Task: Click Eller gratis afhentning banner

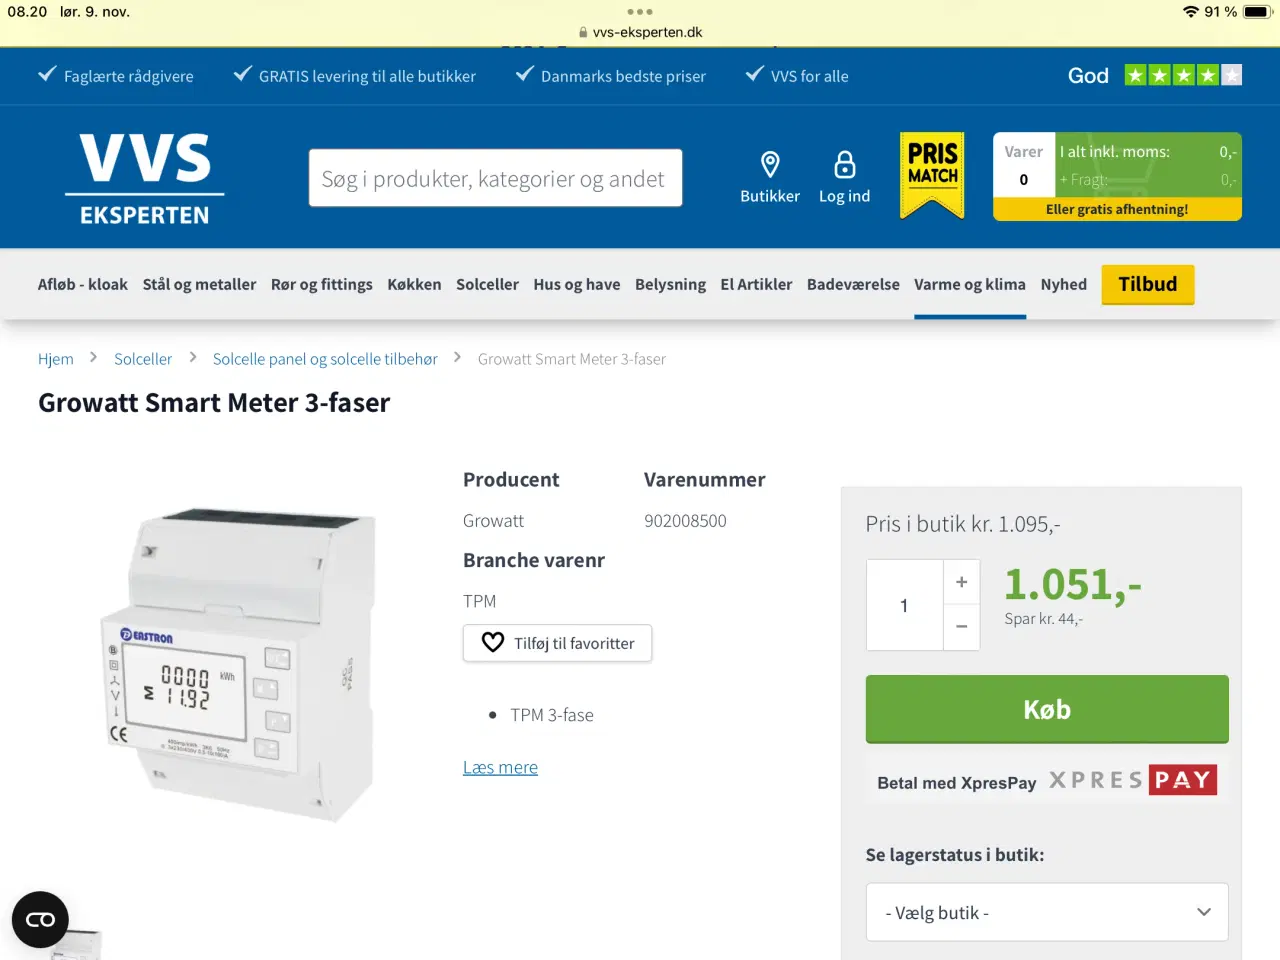Action: (1117, 209)
